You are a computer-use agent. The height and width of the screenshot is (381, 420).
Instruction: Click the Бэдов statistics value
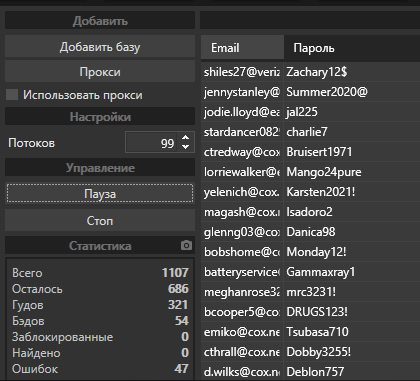click(182, 321)
